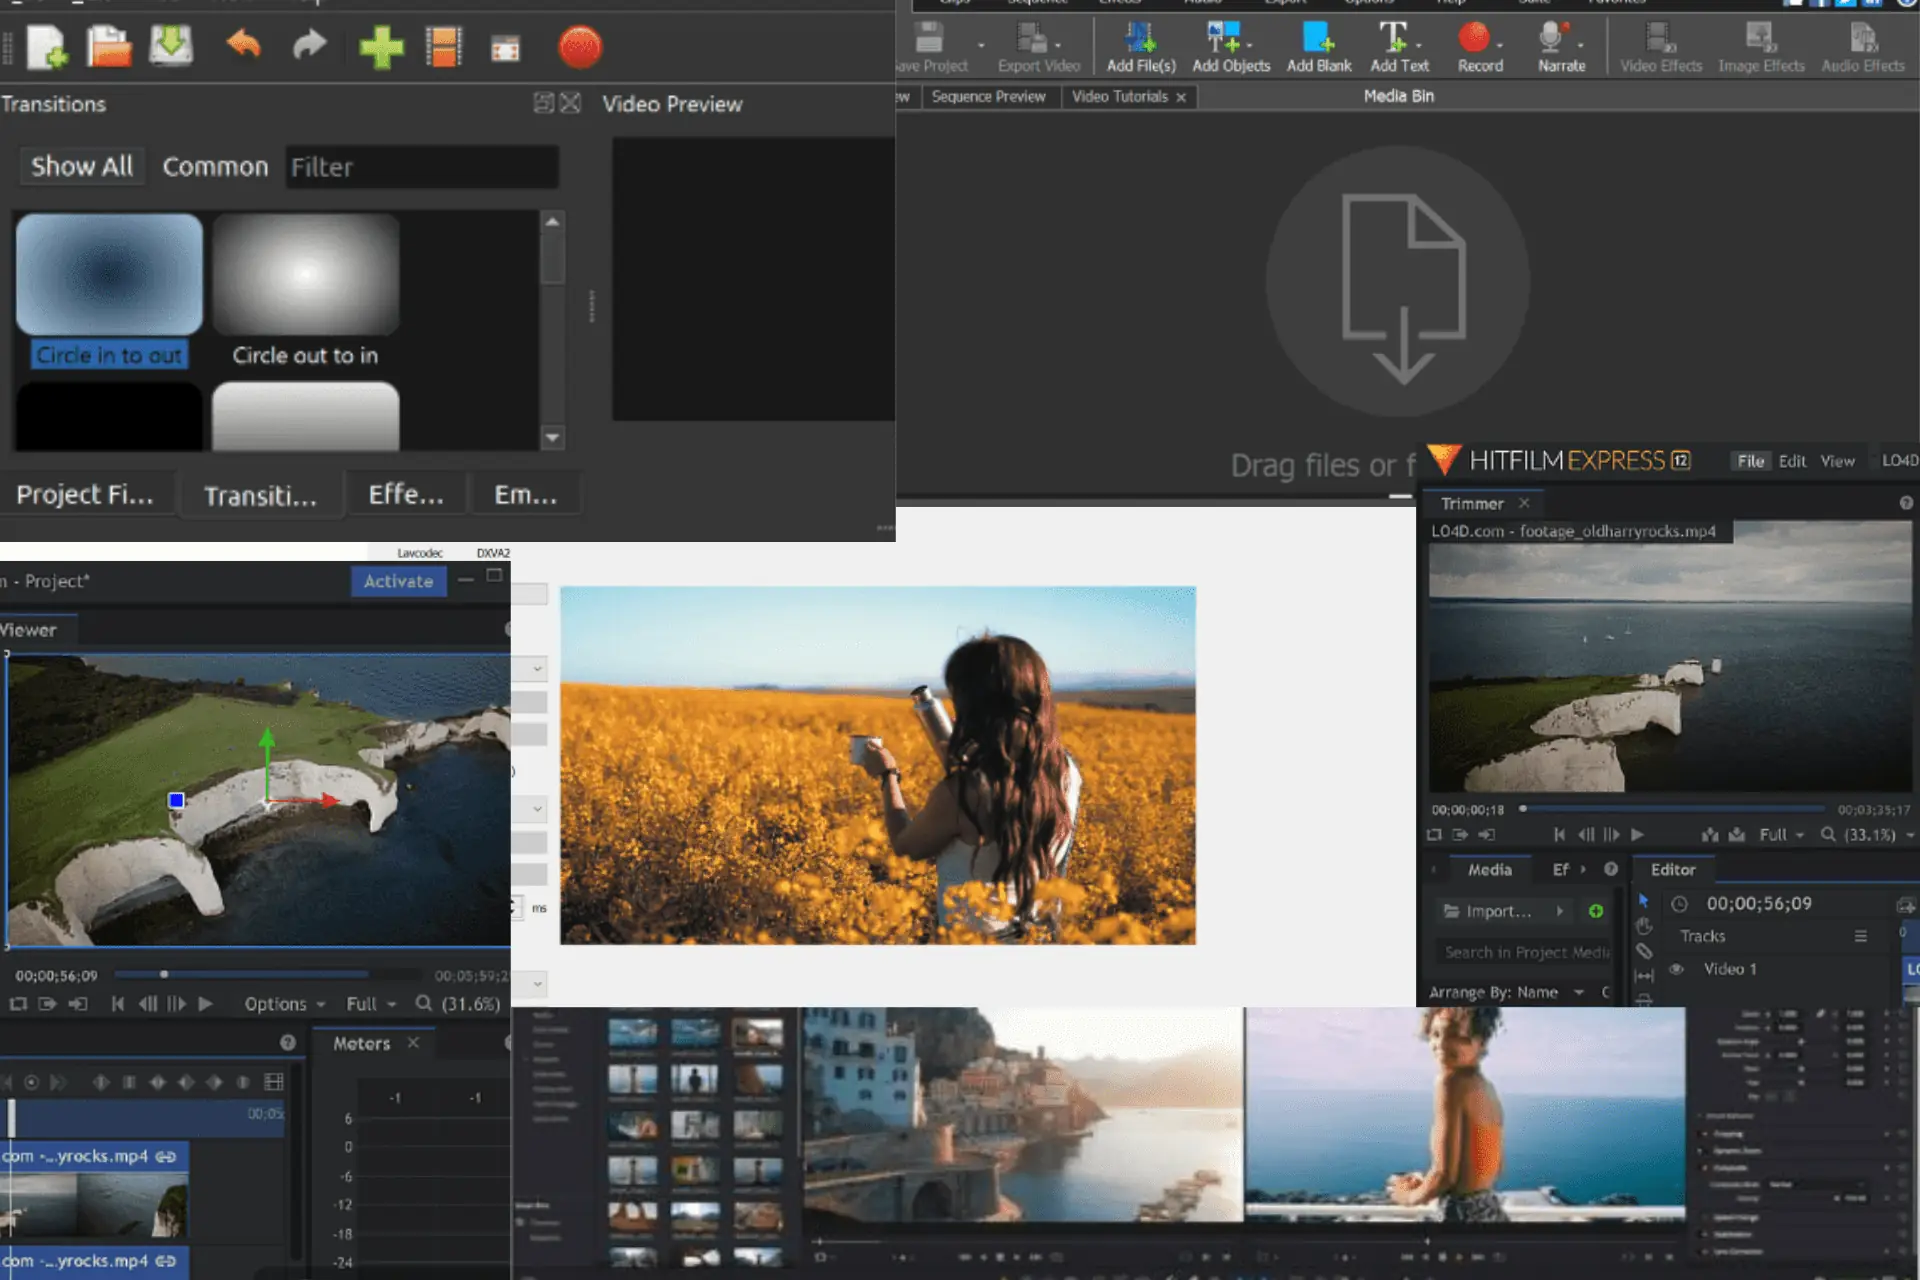
Task: Open the Transitions tab panel
Action: [x=259, y=494]
